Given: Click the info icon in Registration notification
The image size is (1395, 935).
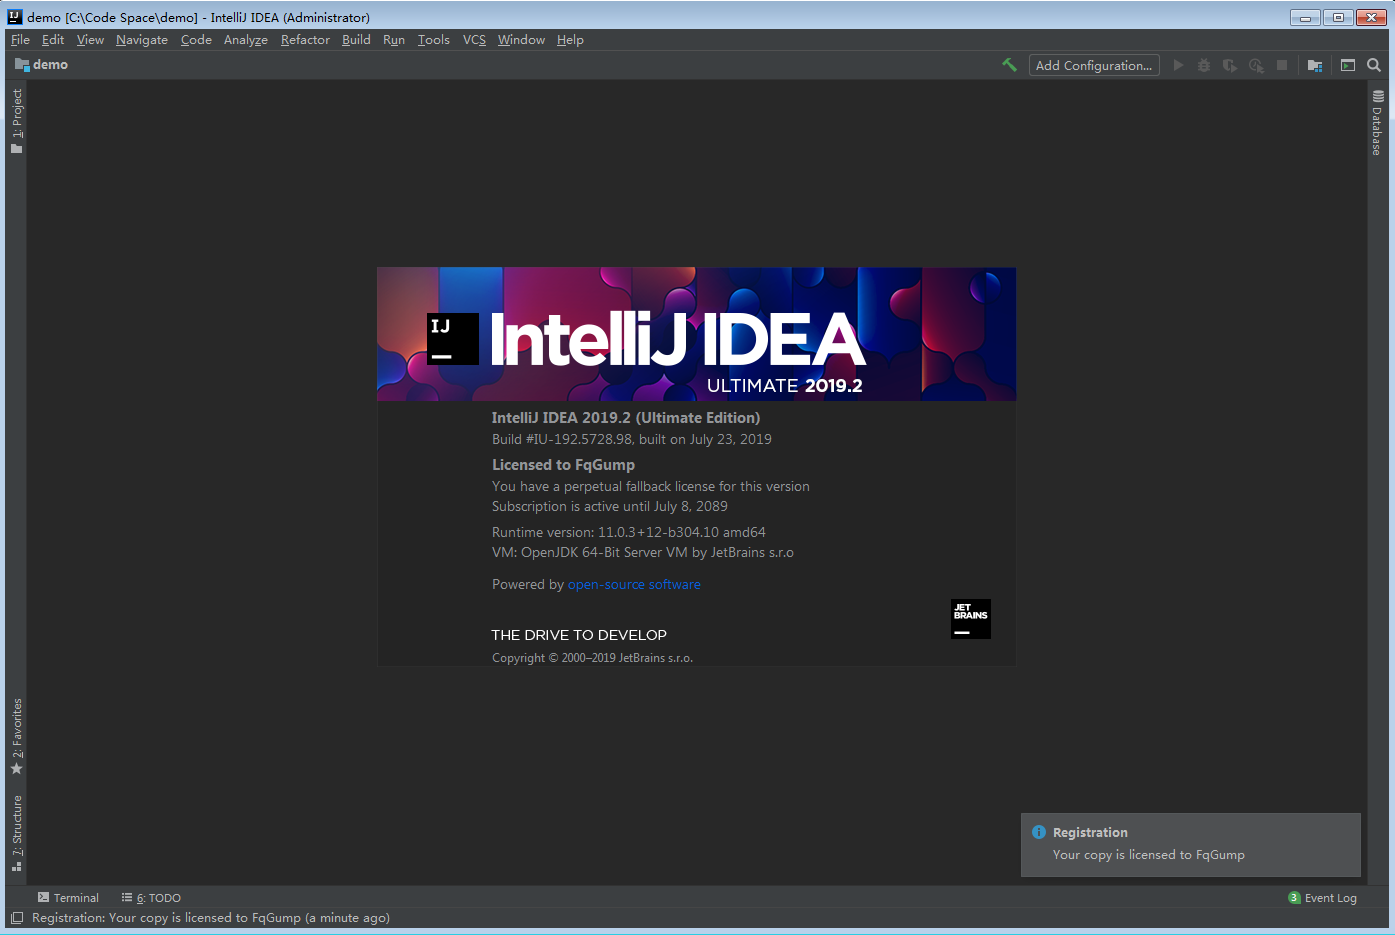Looking at the screenshot, I should [1039, 832].
